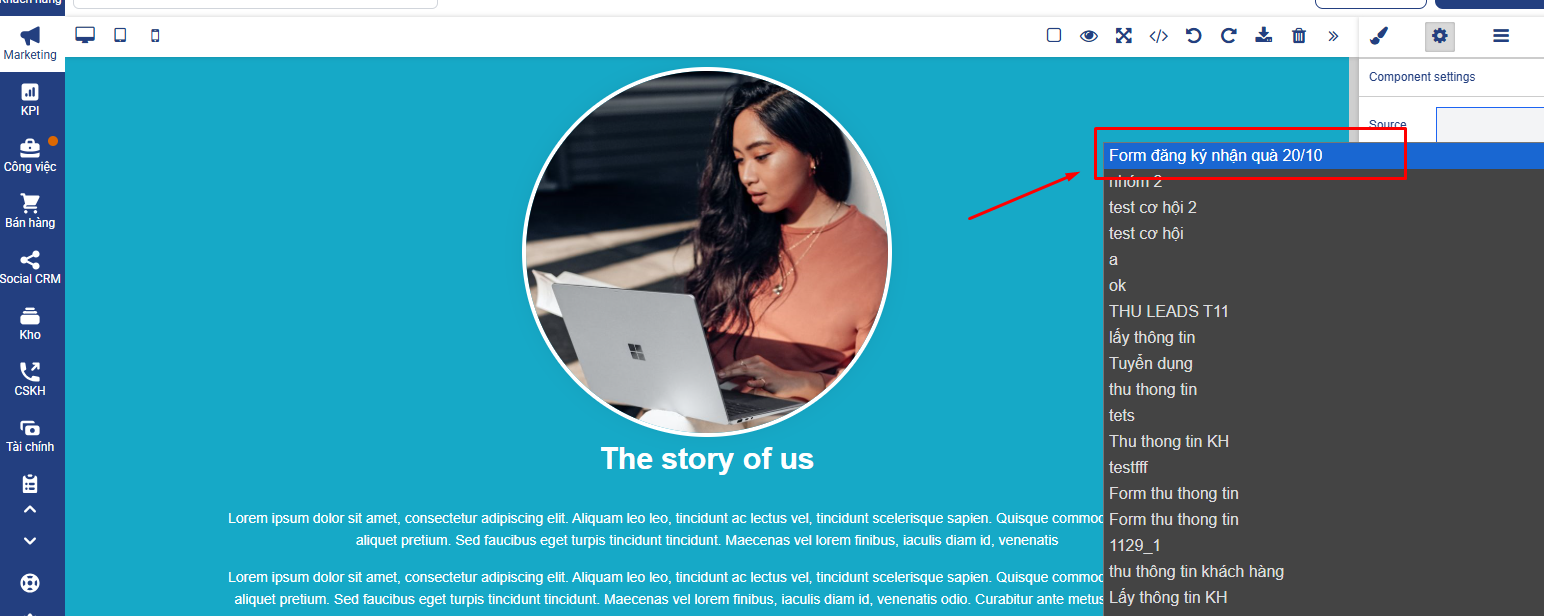This screenshot has width=1544, height=616.
Task: Open component settings gear tab
Action: click(x=1439, y=36)
